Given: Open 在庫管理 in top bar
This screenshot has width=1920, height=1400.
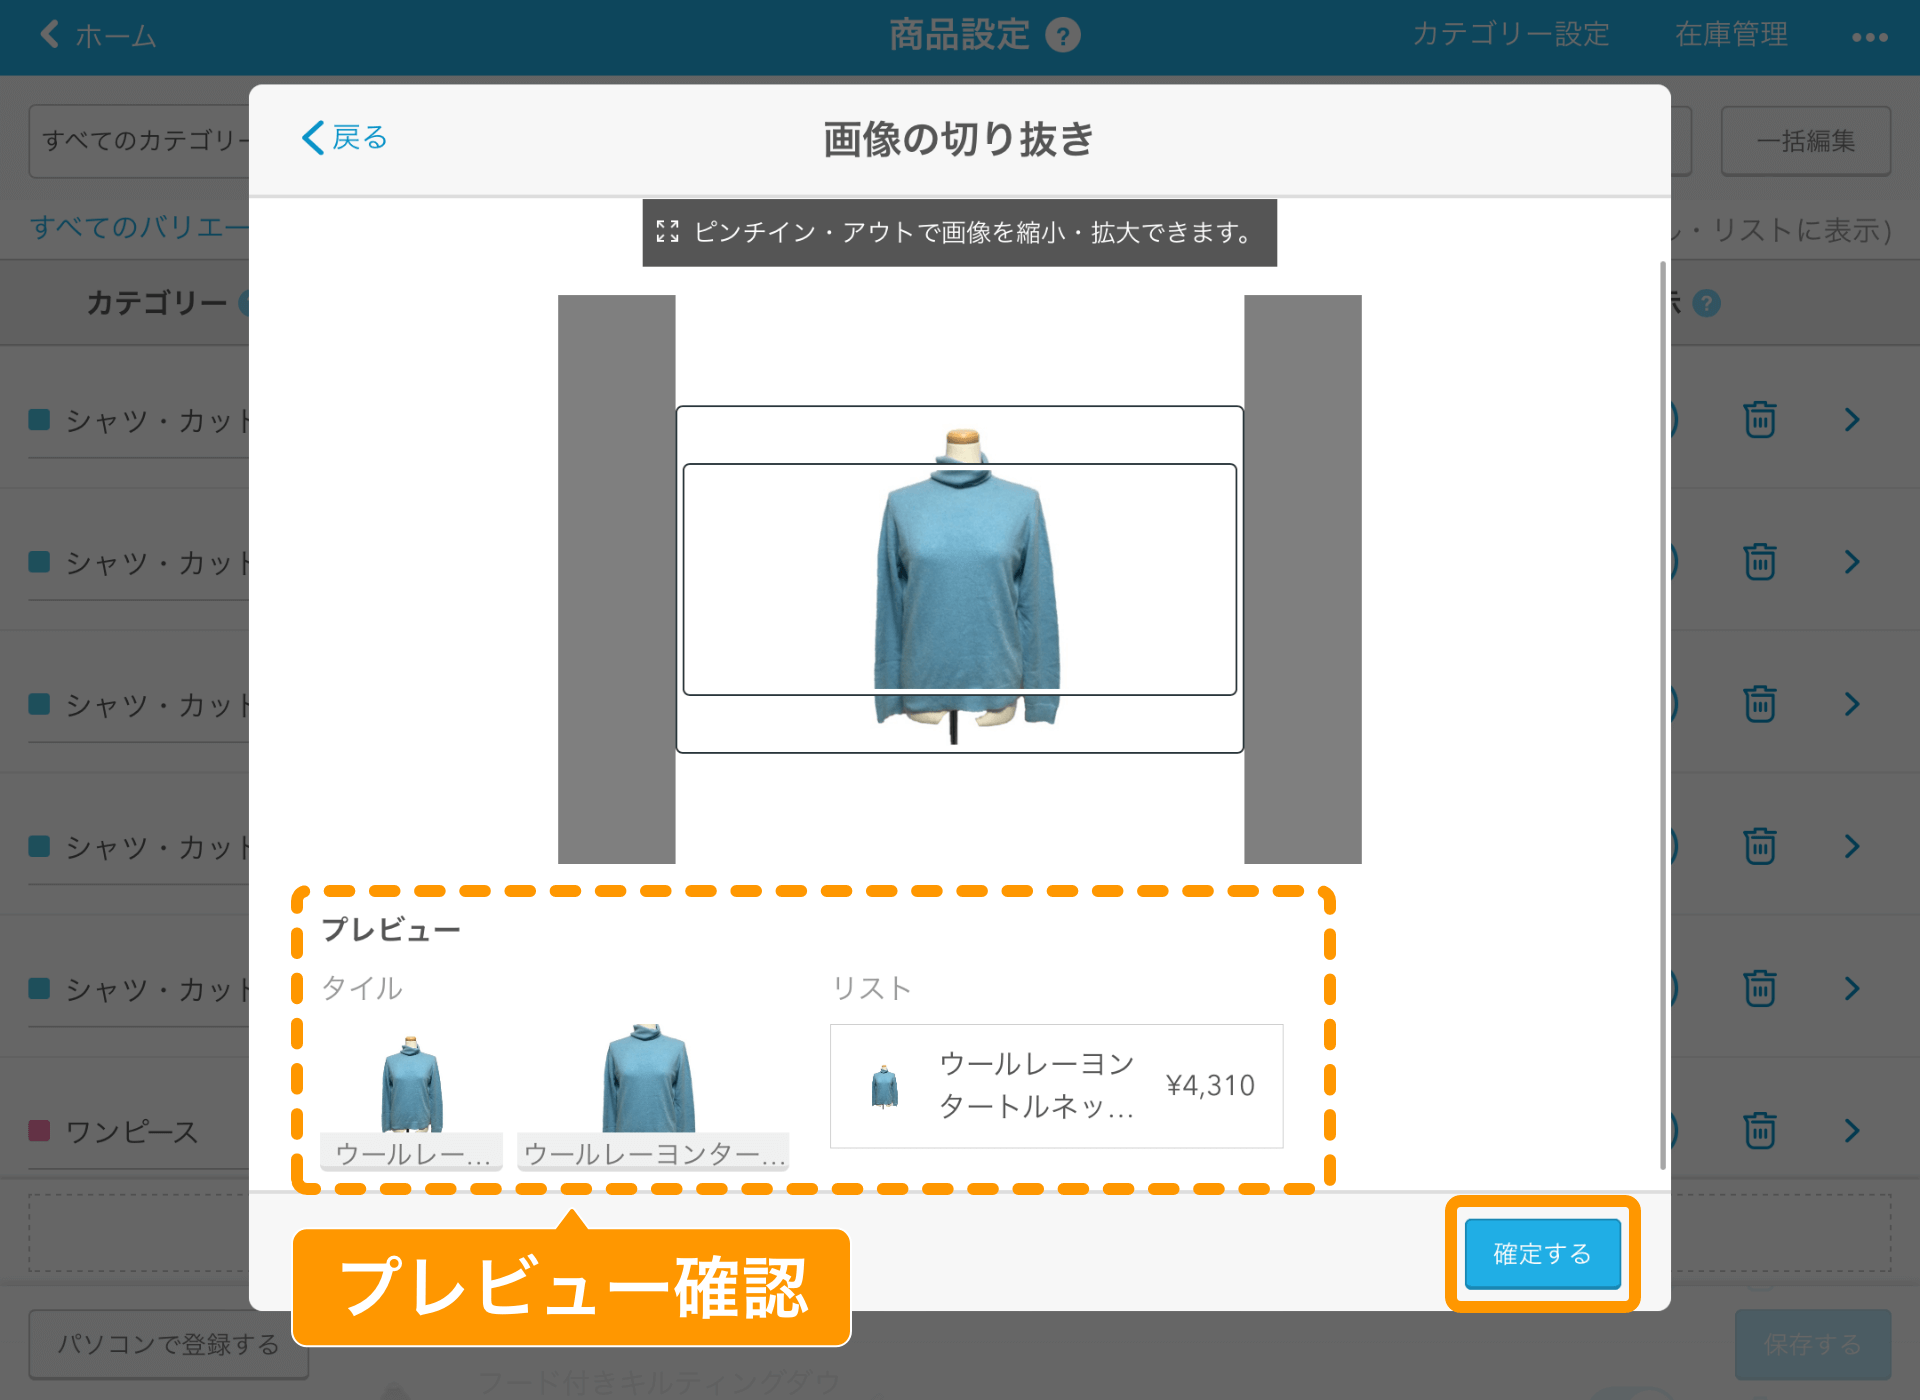Looking at the screenshot, I should pyautogui.click(x=1731, y=35).
